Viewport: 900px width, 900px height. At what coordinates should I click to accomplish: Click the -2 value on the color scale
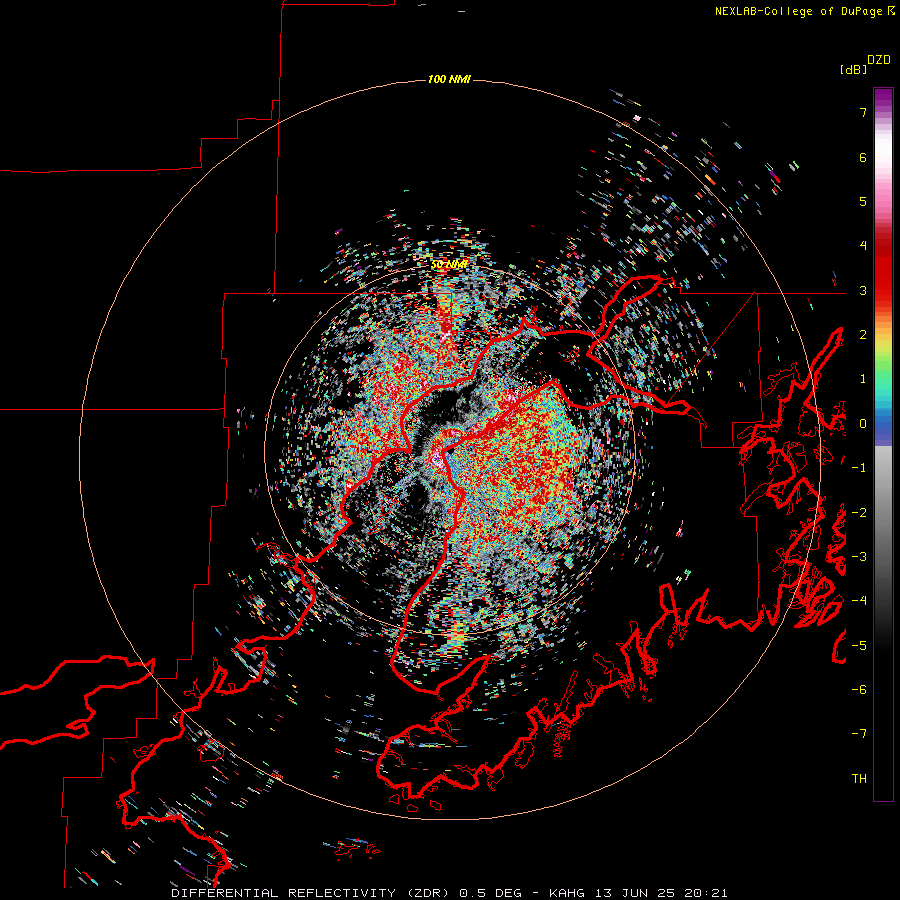coord(859,513)
